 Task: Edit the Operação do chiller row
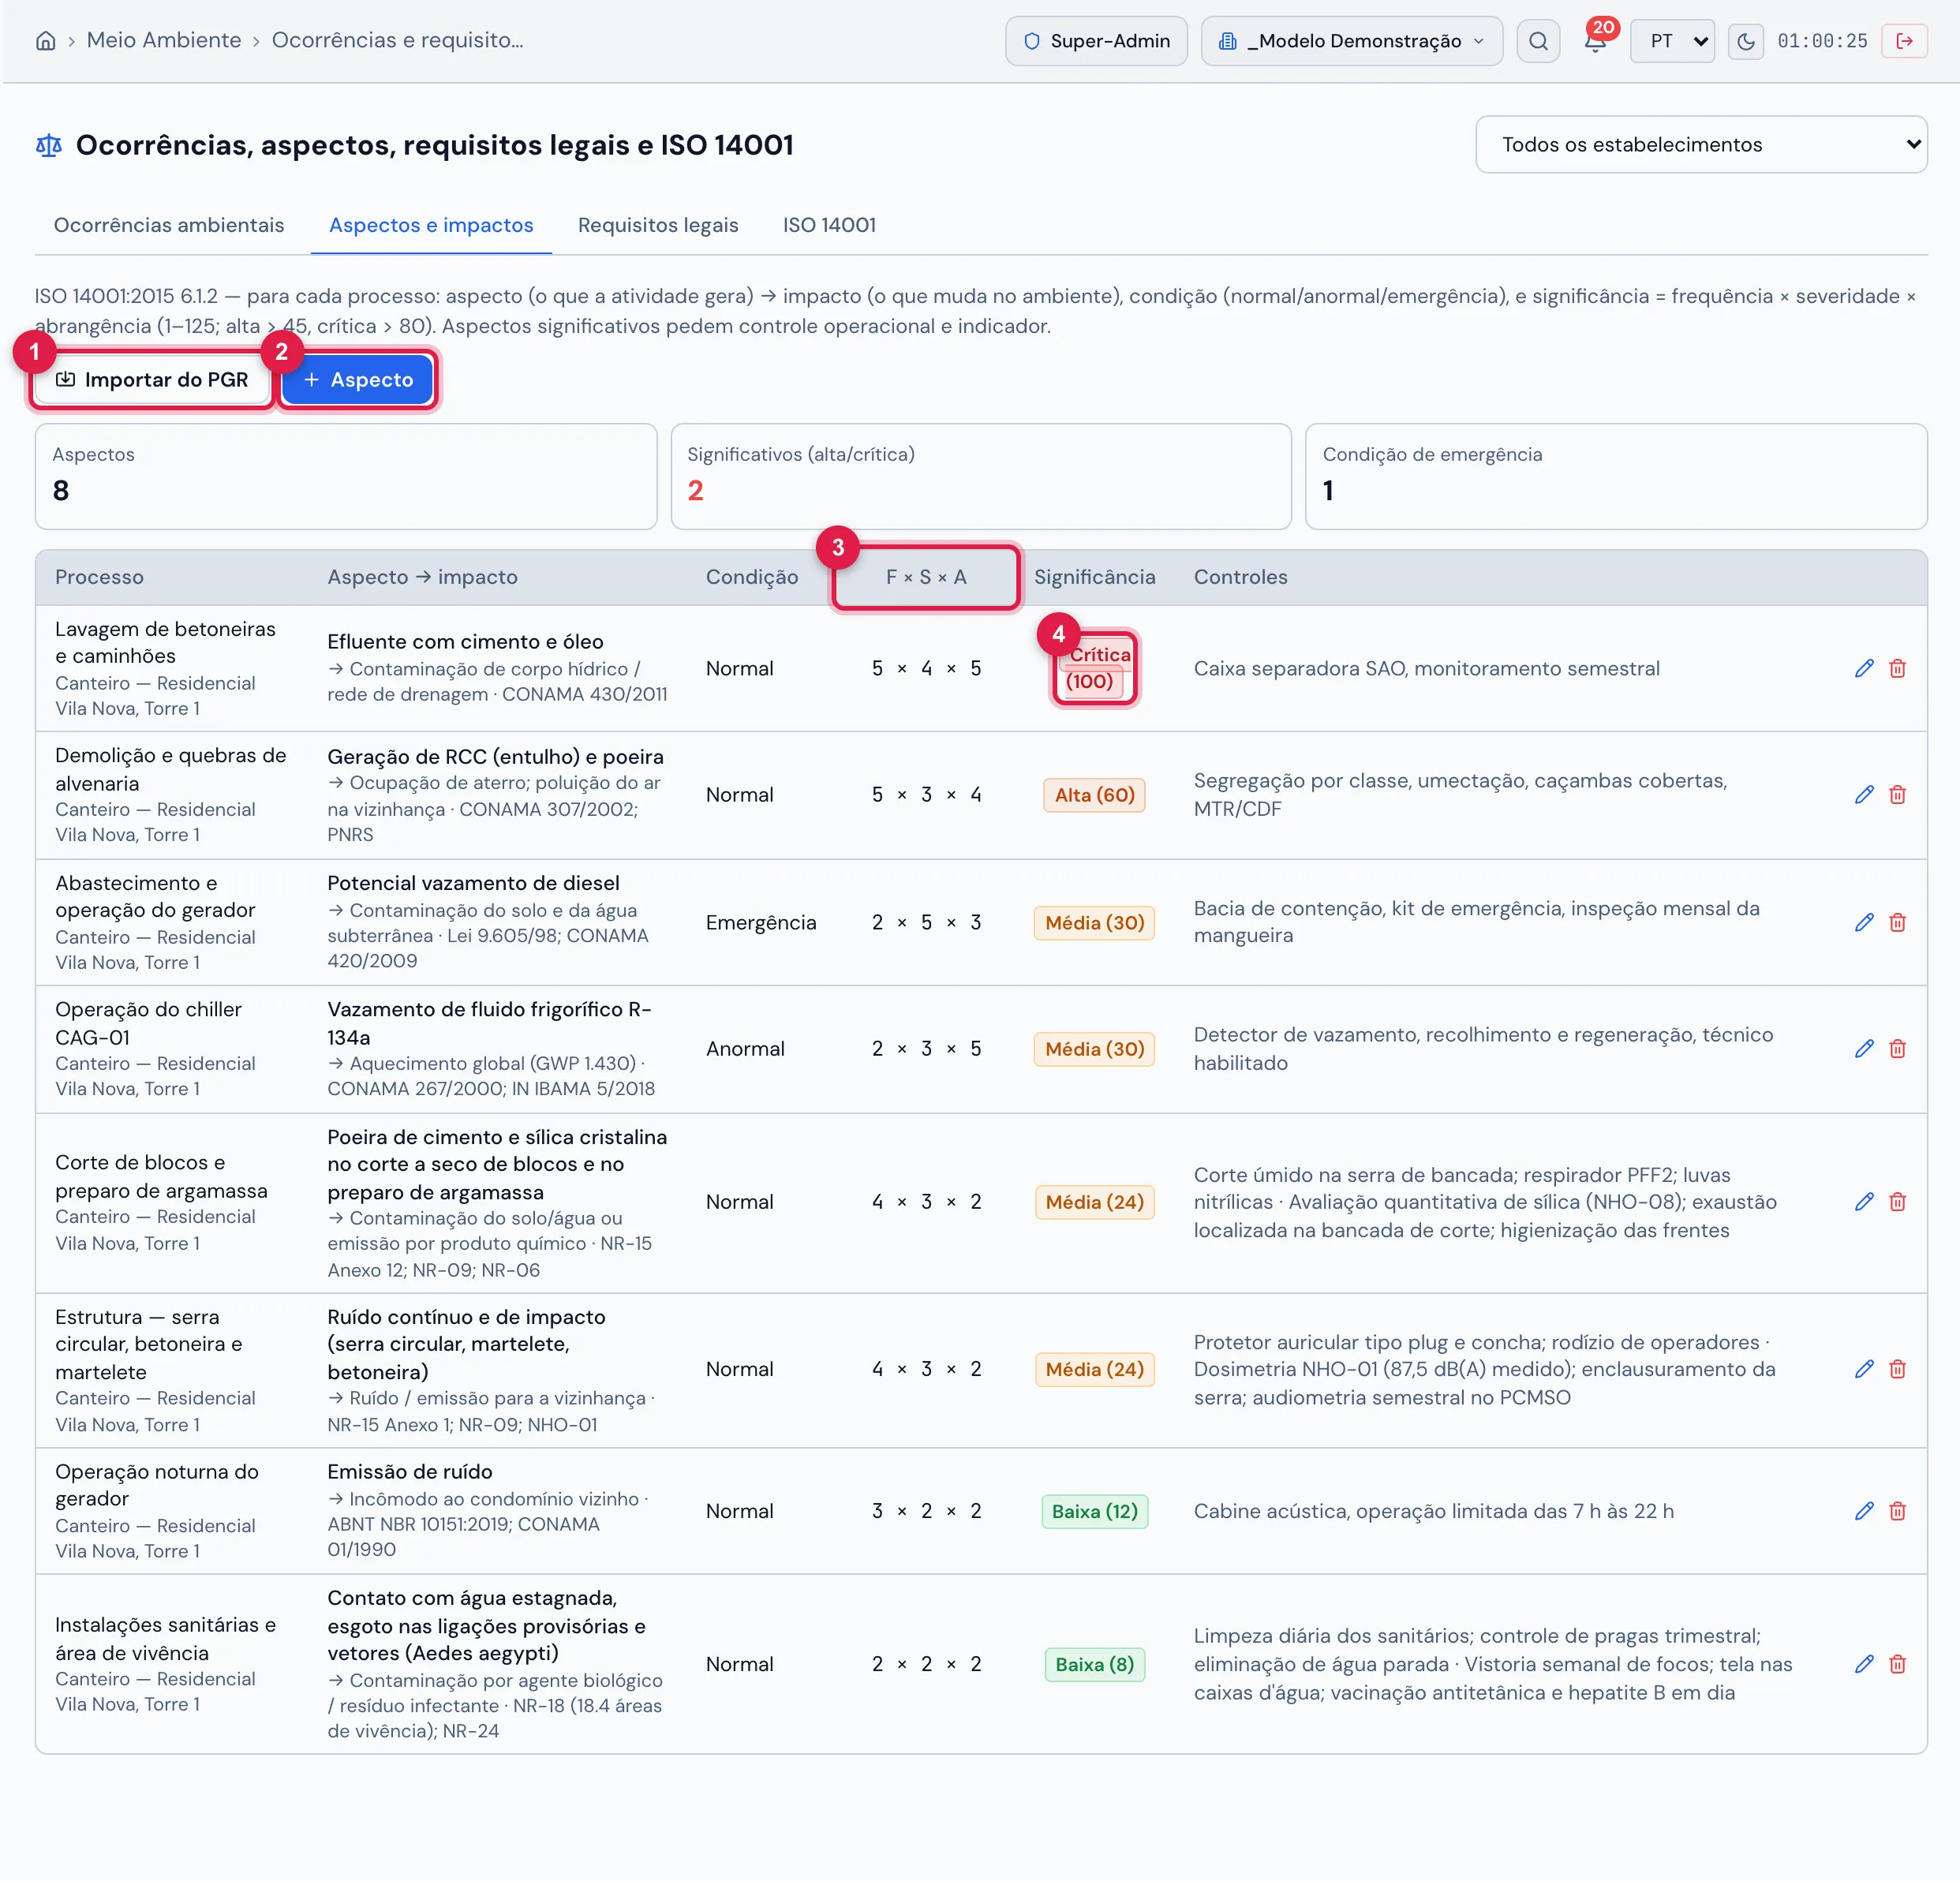1864,1049
